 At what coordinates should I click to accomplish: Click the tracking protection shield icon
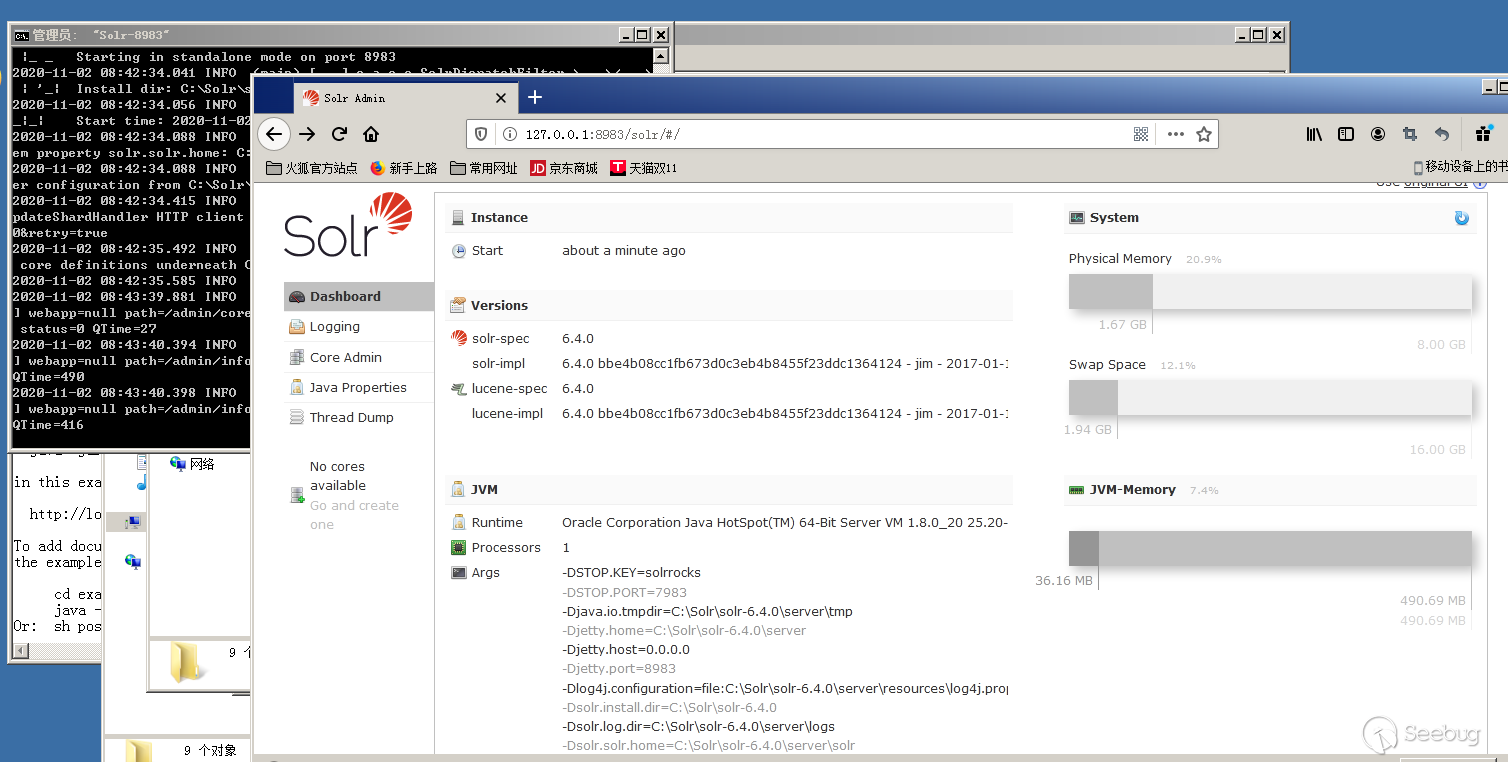pos(481,134)
